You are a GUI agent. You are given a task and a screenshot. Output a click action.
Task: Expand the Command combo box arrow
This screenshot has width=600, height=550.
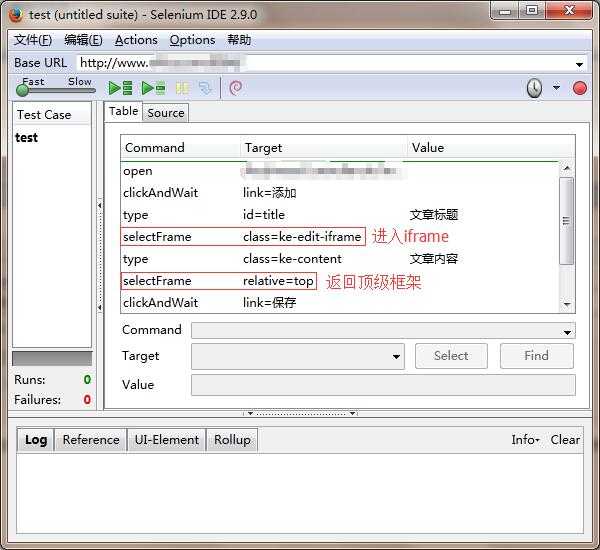click(567, 332)
